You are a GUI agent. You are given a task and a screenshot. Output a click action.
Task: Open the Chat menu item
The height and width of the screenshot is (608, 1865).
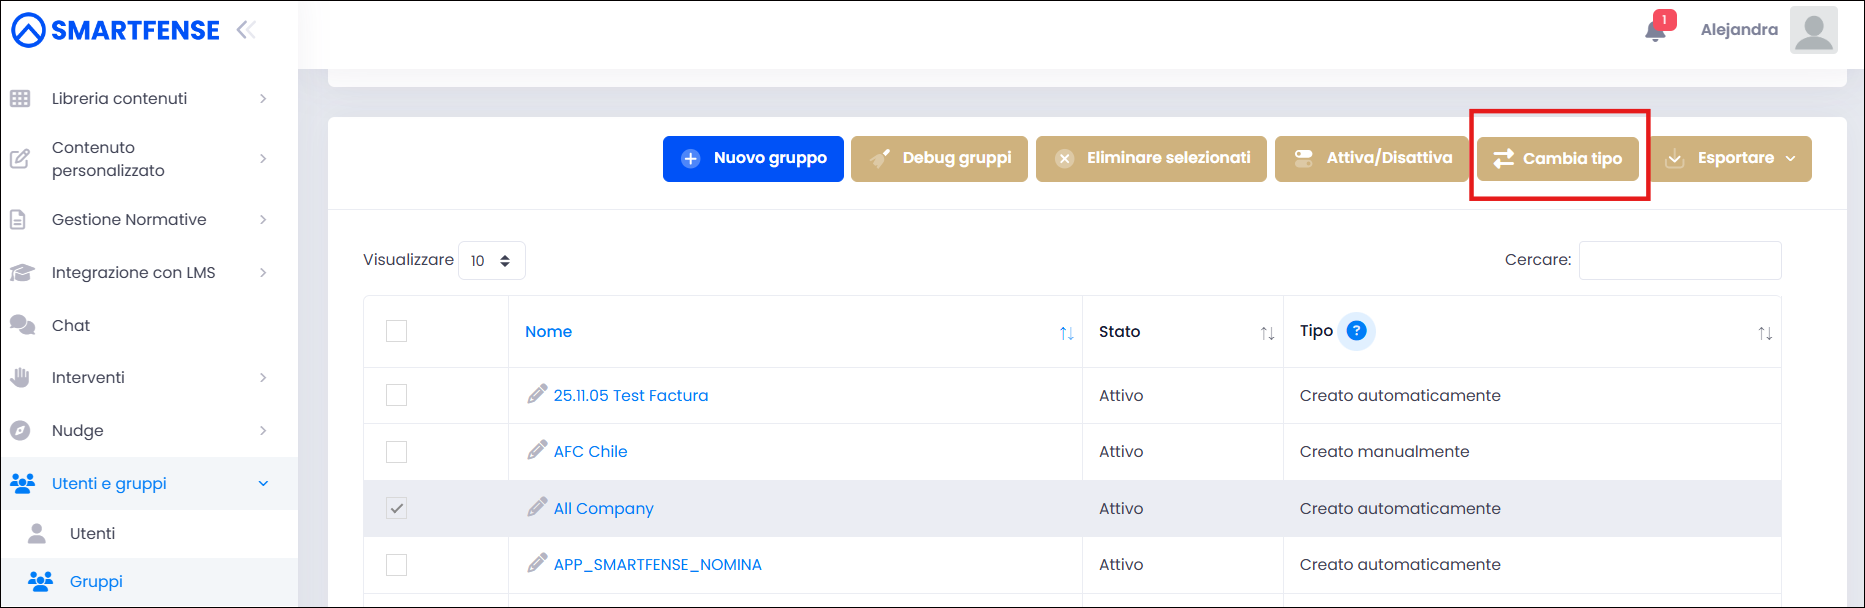[x=149, y=325]
